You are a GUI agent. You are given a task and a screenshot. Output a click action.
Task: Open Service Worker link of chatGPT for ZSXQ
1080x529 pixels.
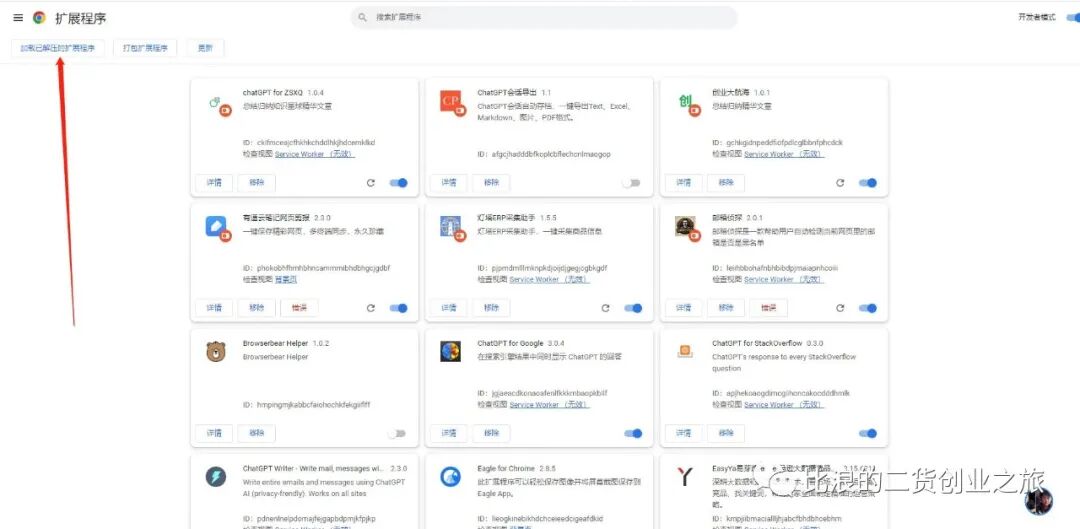pos(315,154)
